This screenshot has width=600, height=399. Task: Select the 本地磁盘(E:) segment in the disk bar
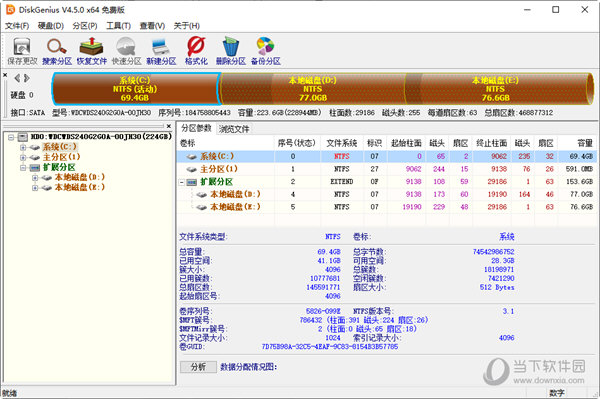coord(496,89)
